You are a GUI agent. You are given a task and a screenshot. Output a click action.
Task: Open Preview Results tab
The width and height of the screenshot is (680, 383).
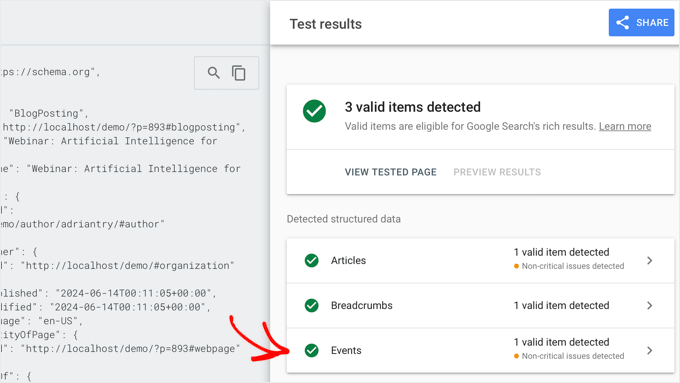click(497, 172)
